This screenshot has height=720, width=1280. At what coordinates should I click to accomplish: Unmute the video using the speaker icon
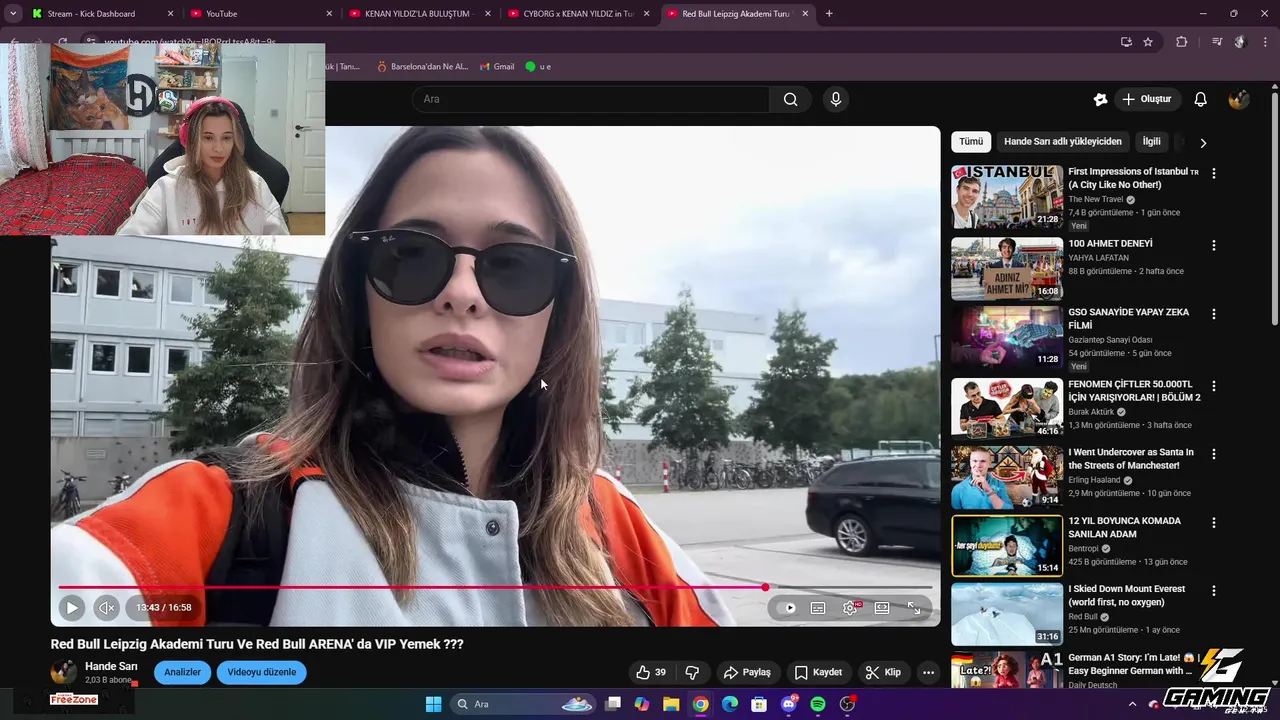tap(107, 607)
